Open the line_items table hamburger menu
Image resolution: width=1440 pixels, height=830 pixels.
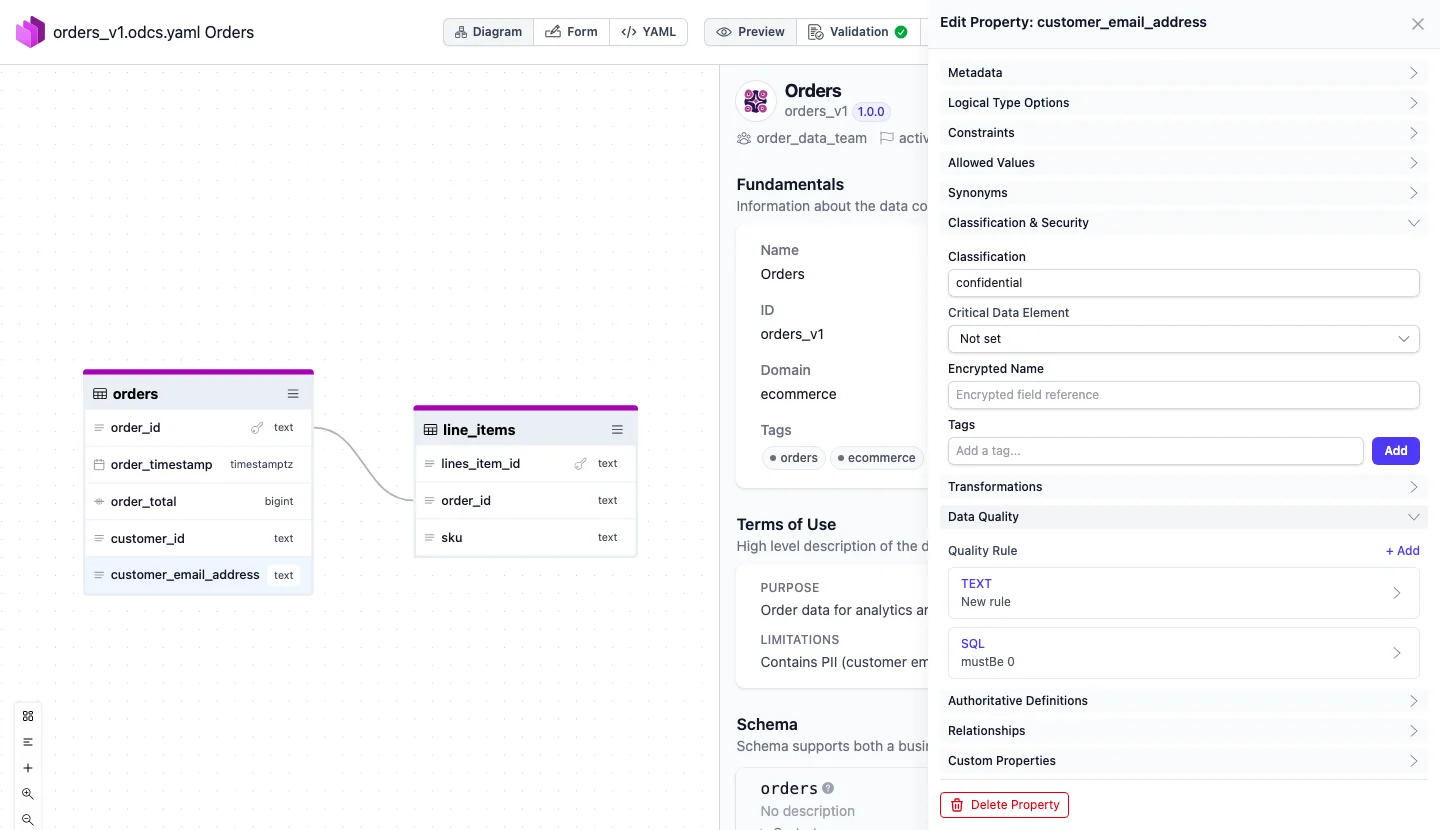617,430
